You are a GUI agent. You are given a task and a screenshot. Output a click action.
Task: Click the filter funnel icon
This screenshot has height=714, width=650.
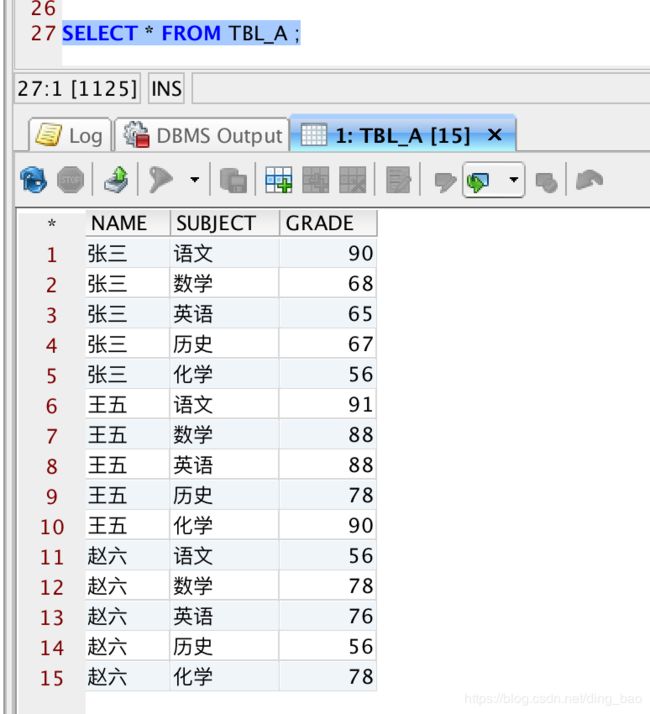161,180
